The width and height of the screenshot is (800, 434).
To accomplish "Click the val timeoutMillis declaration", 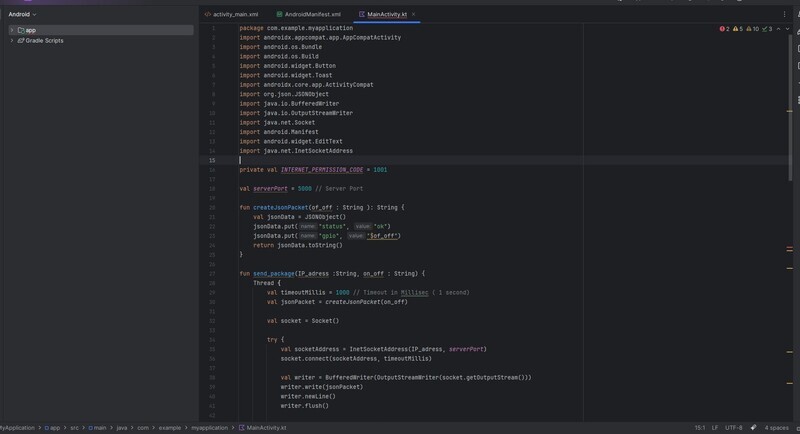I will (308, 293).
